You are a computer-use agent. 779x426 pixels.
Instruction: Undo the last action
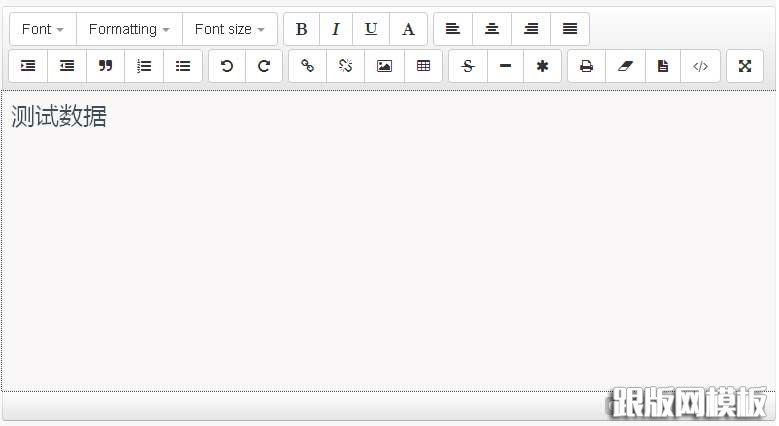pos(227,66)
